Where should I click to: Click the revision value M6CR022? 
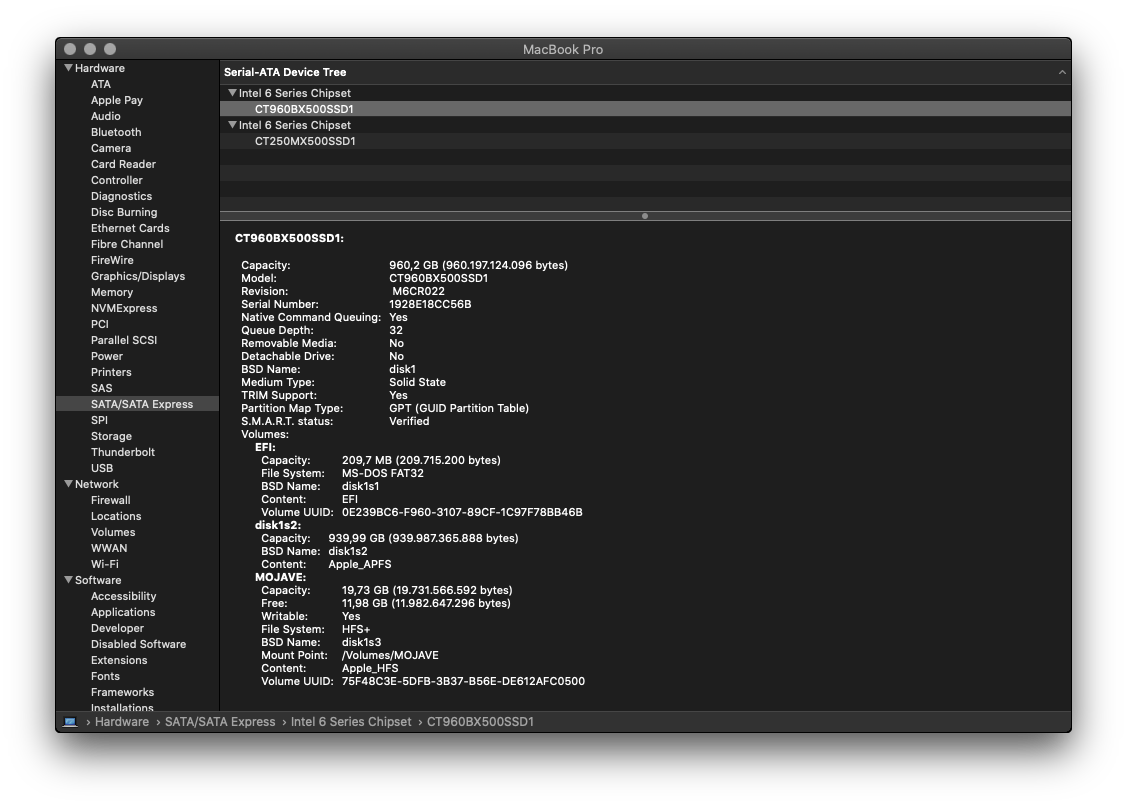point(418,291)
